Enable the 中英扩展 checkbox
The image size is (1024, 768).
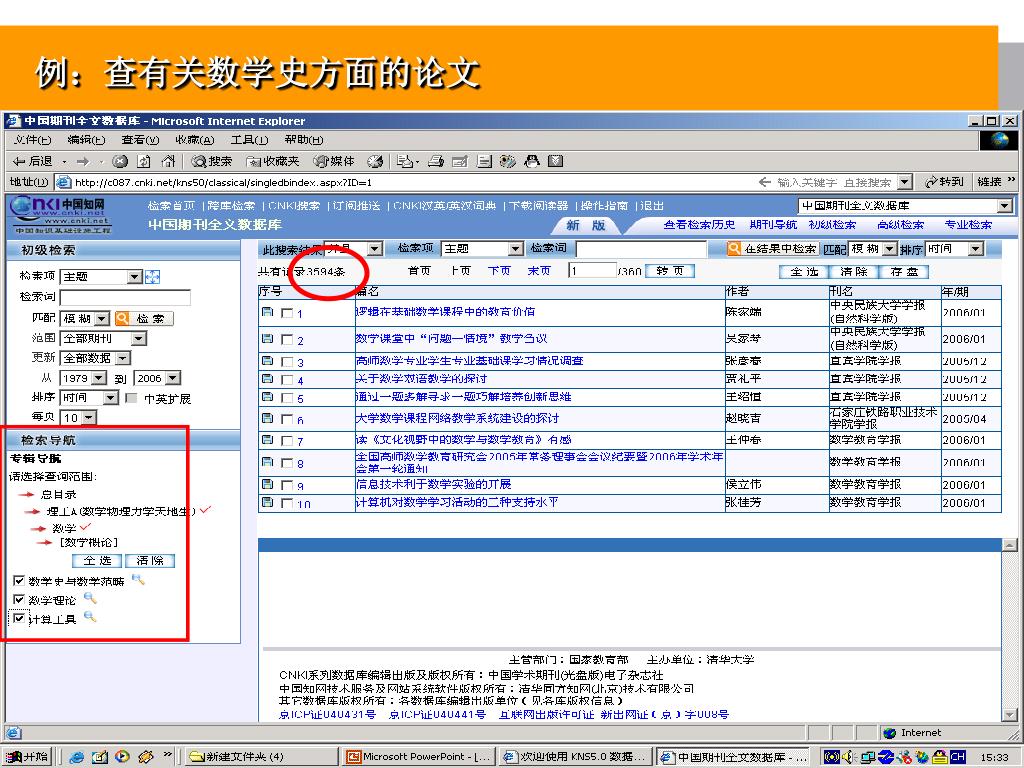[x=131, y=398]
